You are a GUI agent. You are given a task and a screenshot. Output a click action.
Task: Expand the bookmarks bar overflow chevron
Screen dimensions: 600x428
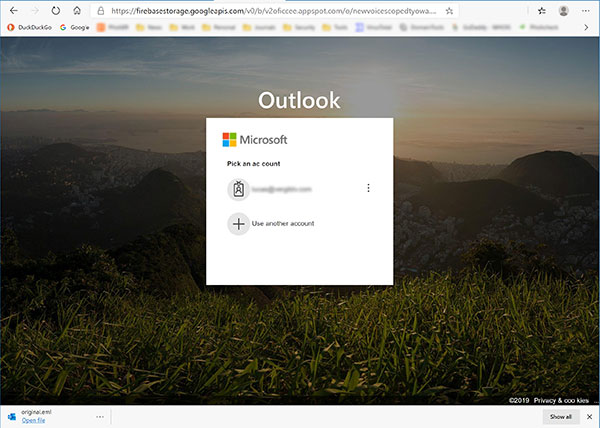[x=586, y=27]
